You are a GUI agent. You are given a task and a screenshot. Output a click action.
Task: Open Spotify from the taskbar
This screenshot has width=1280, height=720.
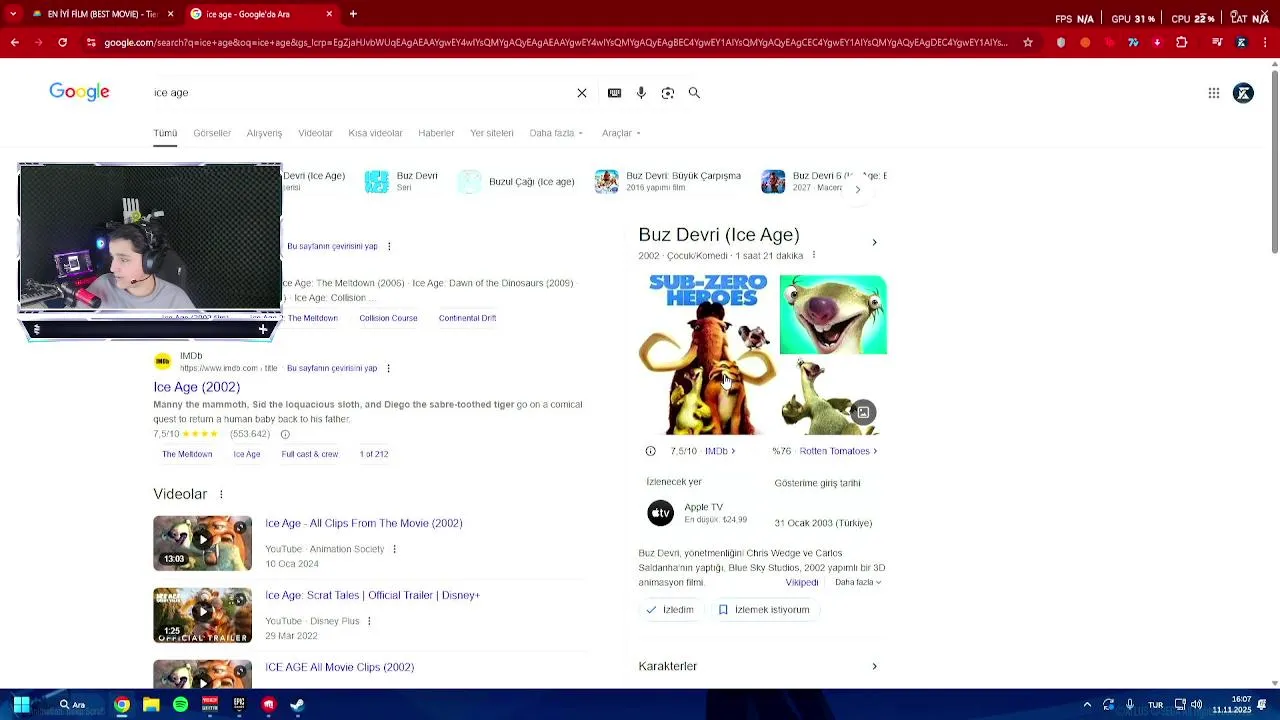click(180, 705)
